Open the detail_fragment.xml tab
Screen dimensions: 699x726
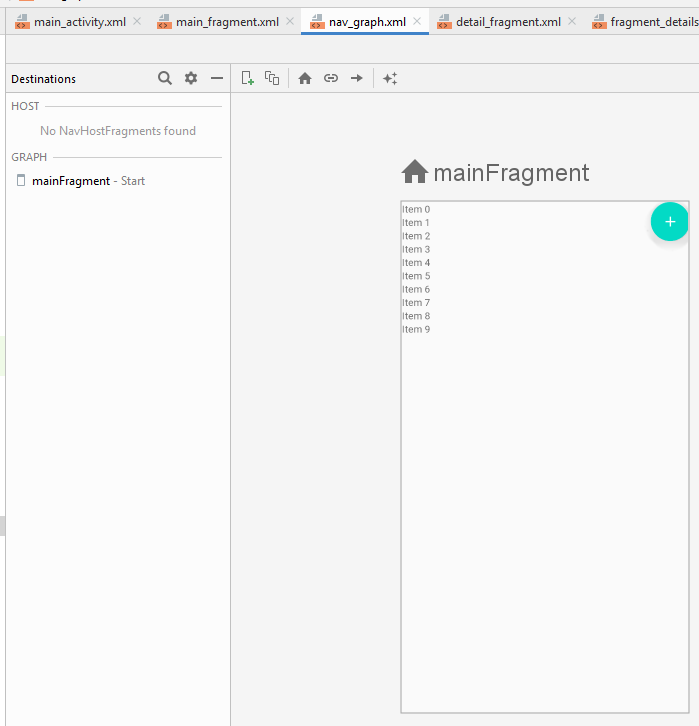pos(508,21)
